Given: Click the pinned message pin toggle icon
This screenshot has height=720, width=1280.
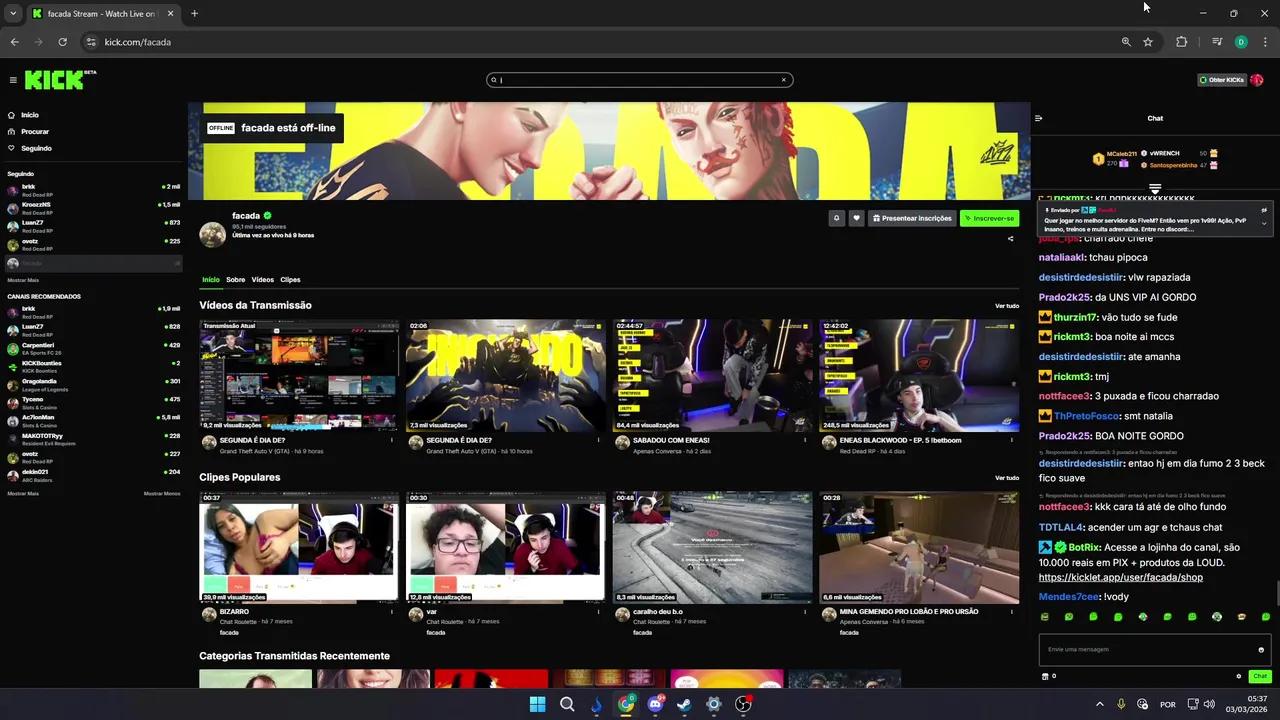Looking at the screenshot, I should click(x=1264, y=210).
